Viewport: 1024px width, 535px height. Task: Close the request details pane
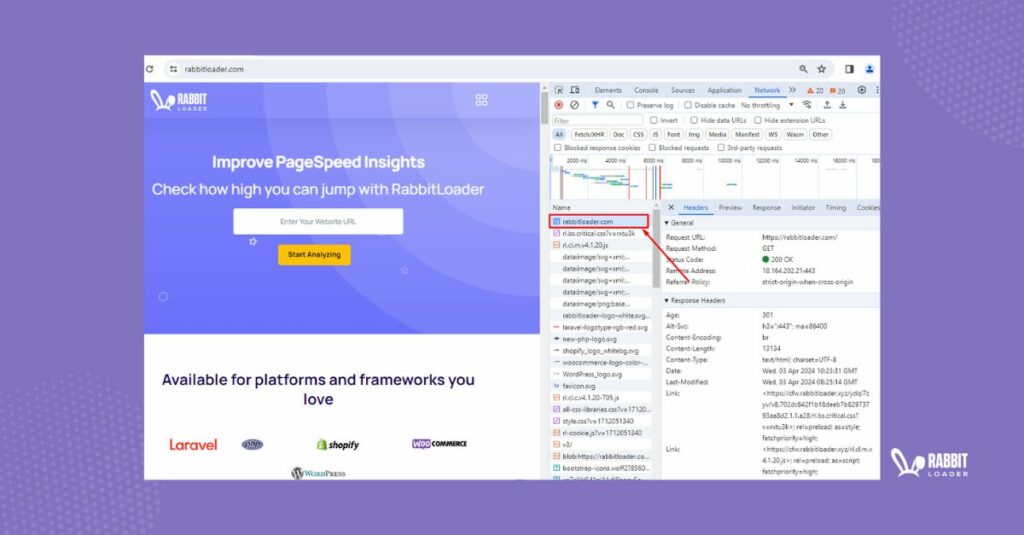click(x=671, y=207)
